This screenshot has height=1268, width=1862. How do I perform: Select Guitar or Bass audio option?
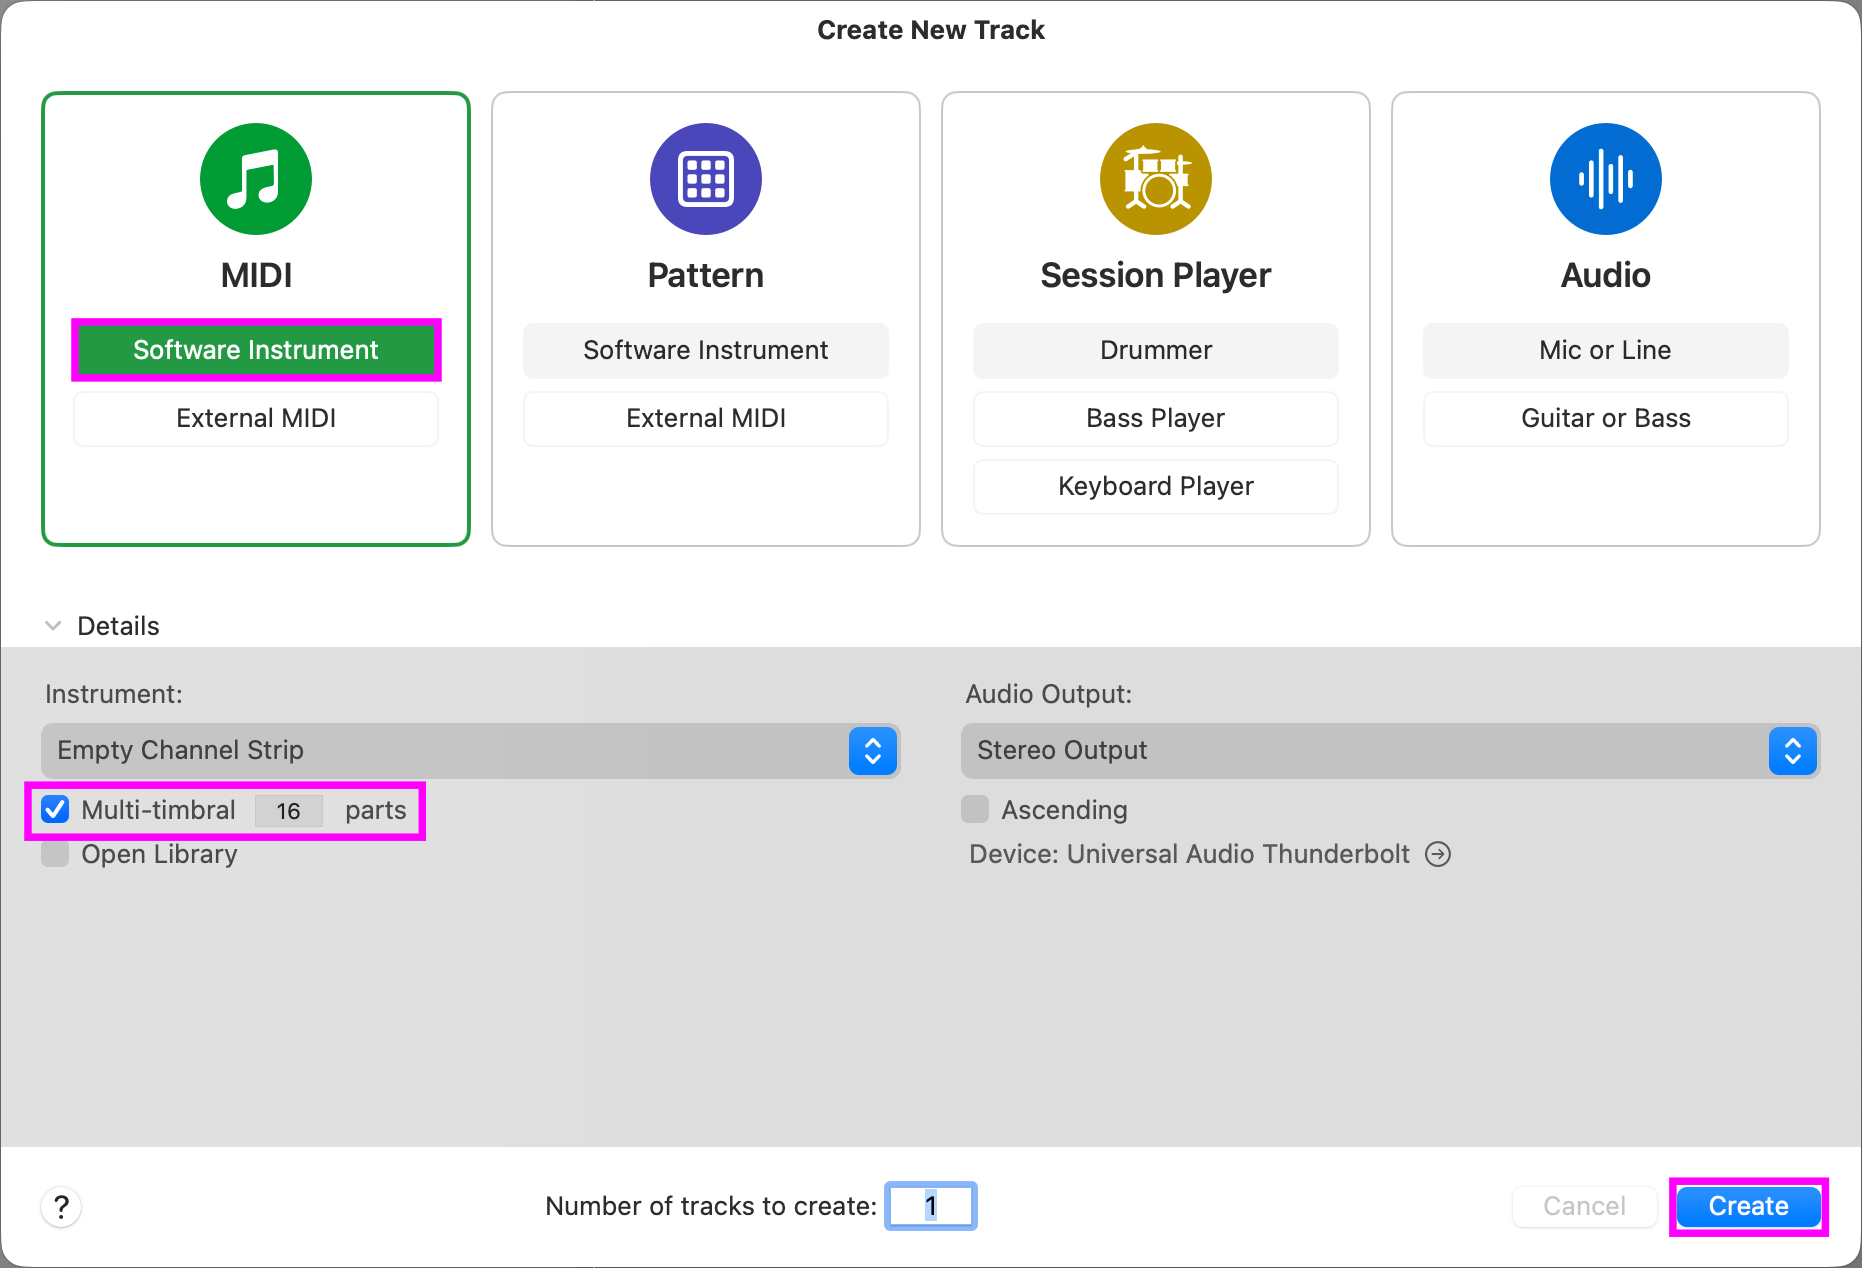tap(1606, 418)
